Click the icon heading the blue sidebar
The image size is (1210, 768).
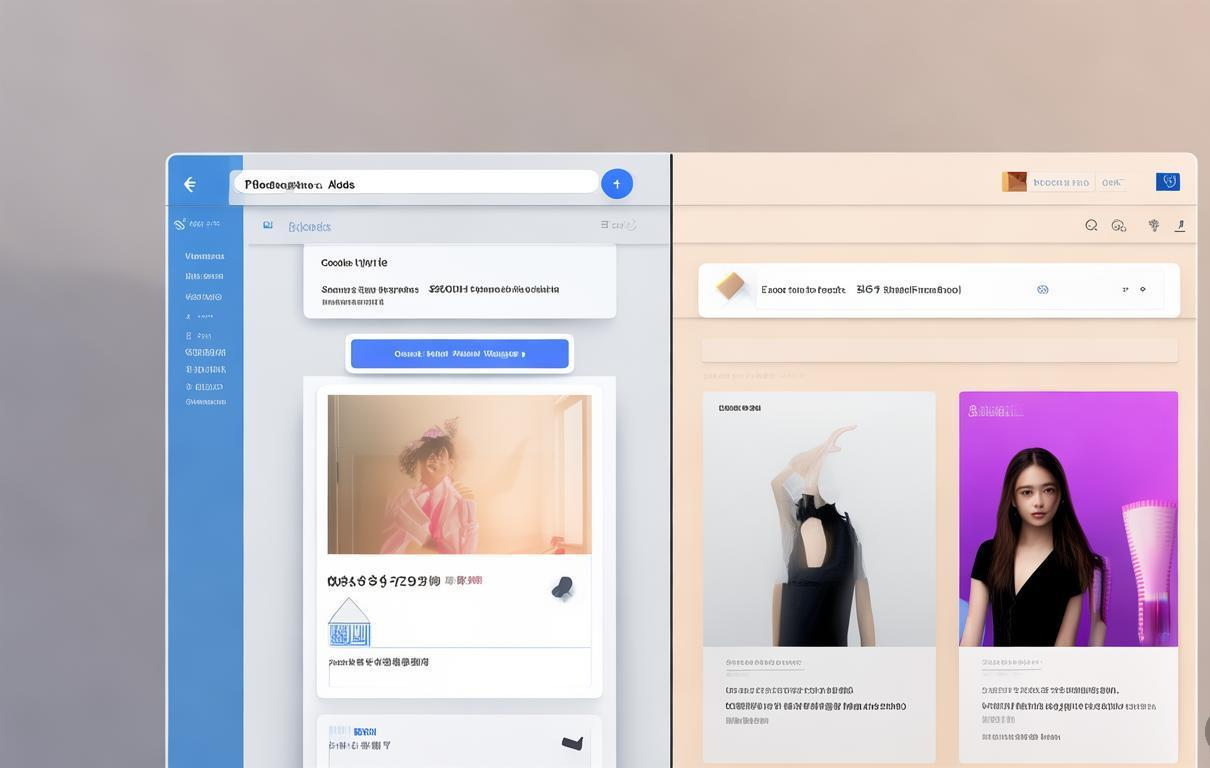180,224
